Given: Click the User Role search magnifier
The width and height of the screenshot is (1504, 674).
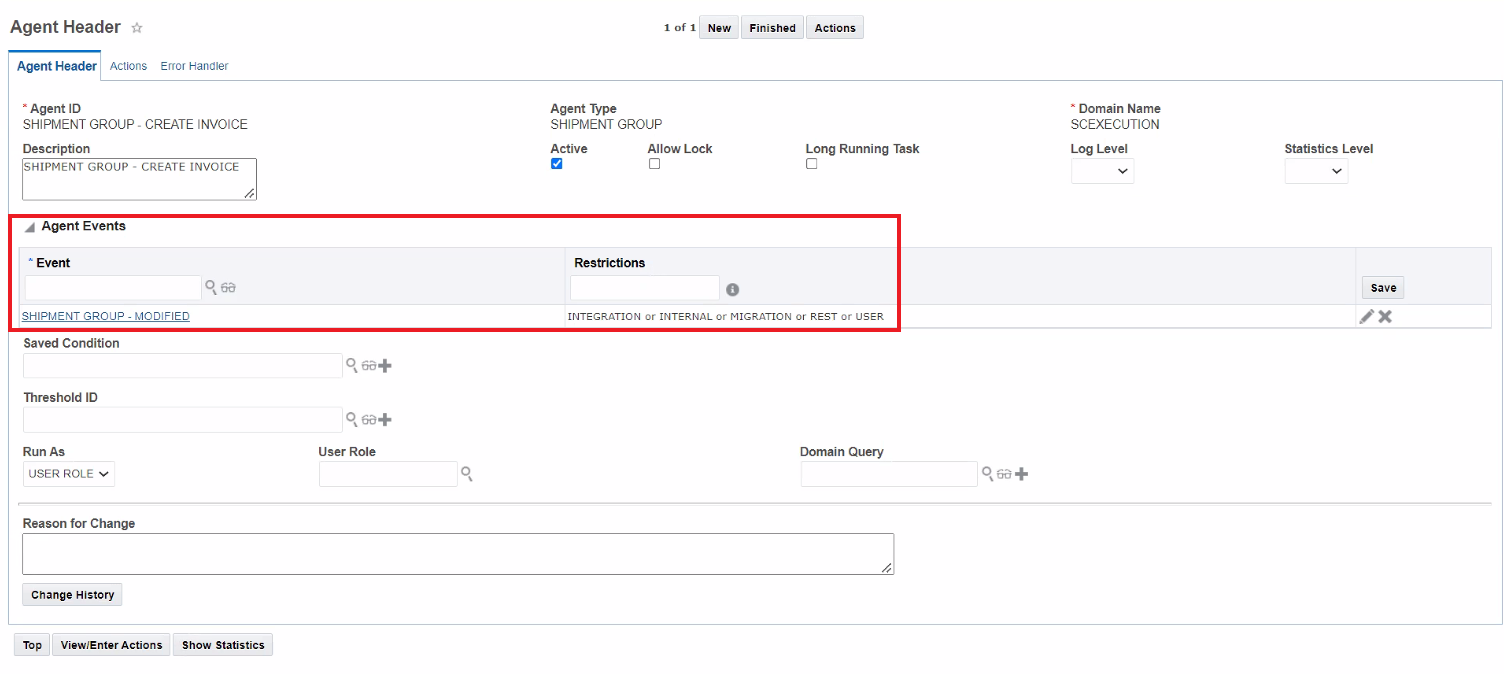Looking at the screenshot, I should point(466,473).
